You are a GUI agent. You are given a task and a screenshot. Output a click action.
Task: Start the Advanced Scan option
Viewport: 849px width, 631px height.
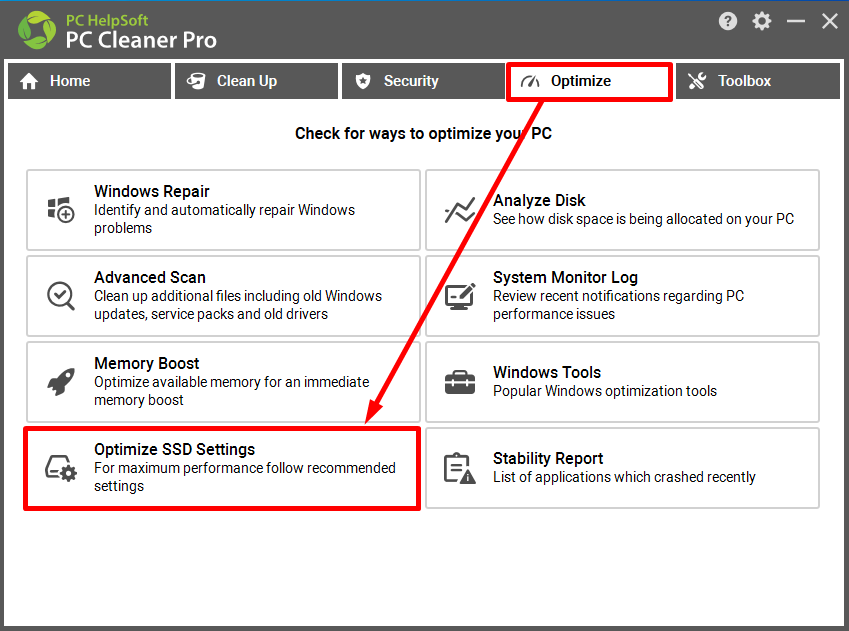click(x=223, y=296)
